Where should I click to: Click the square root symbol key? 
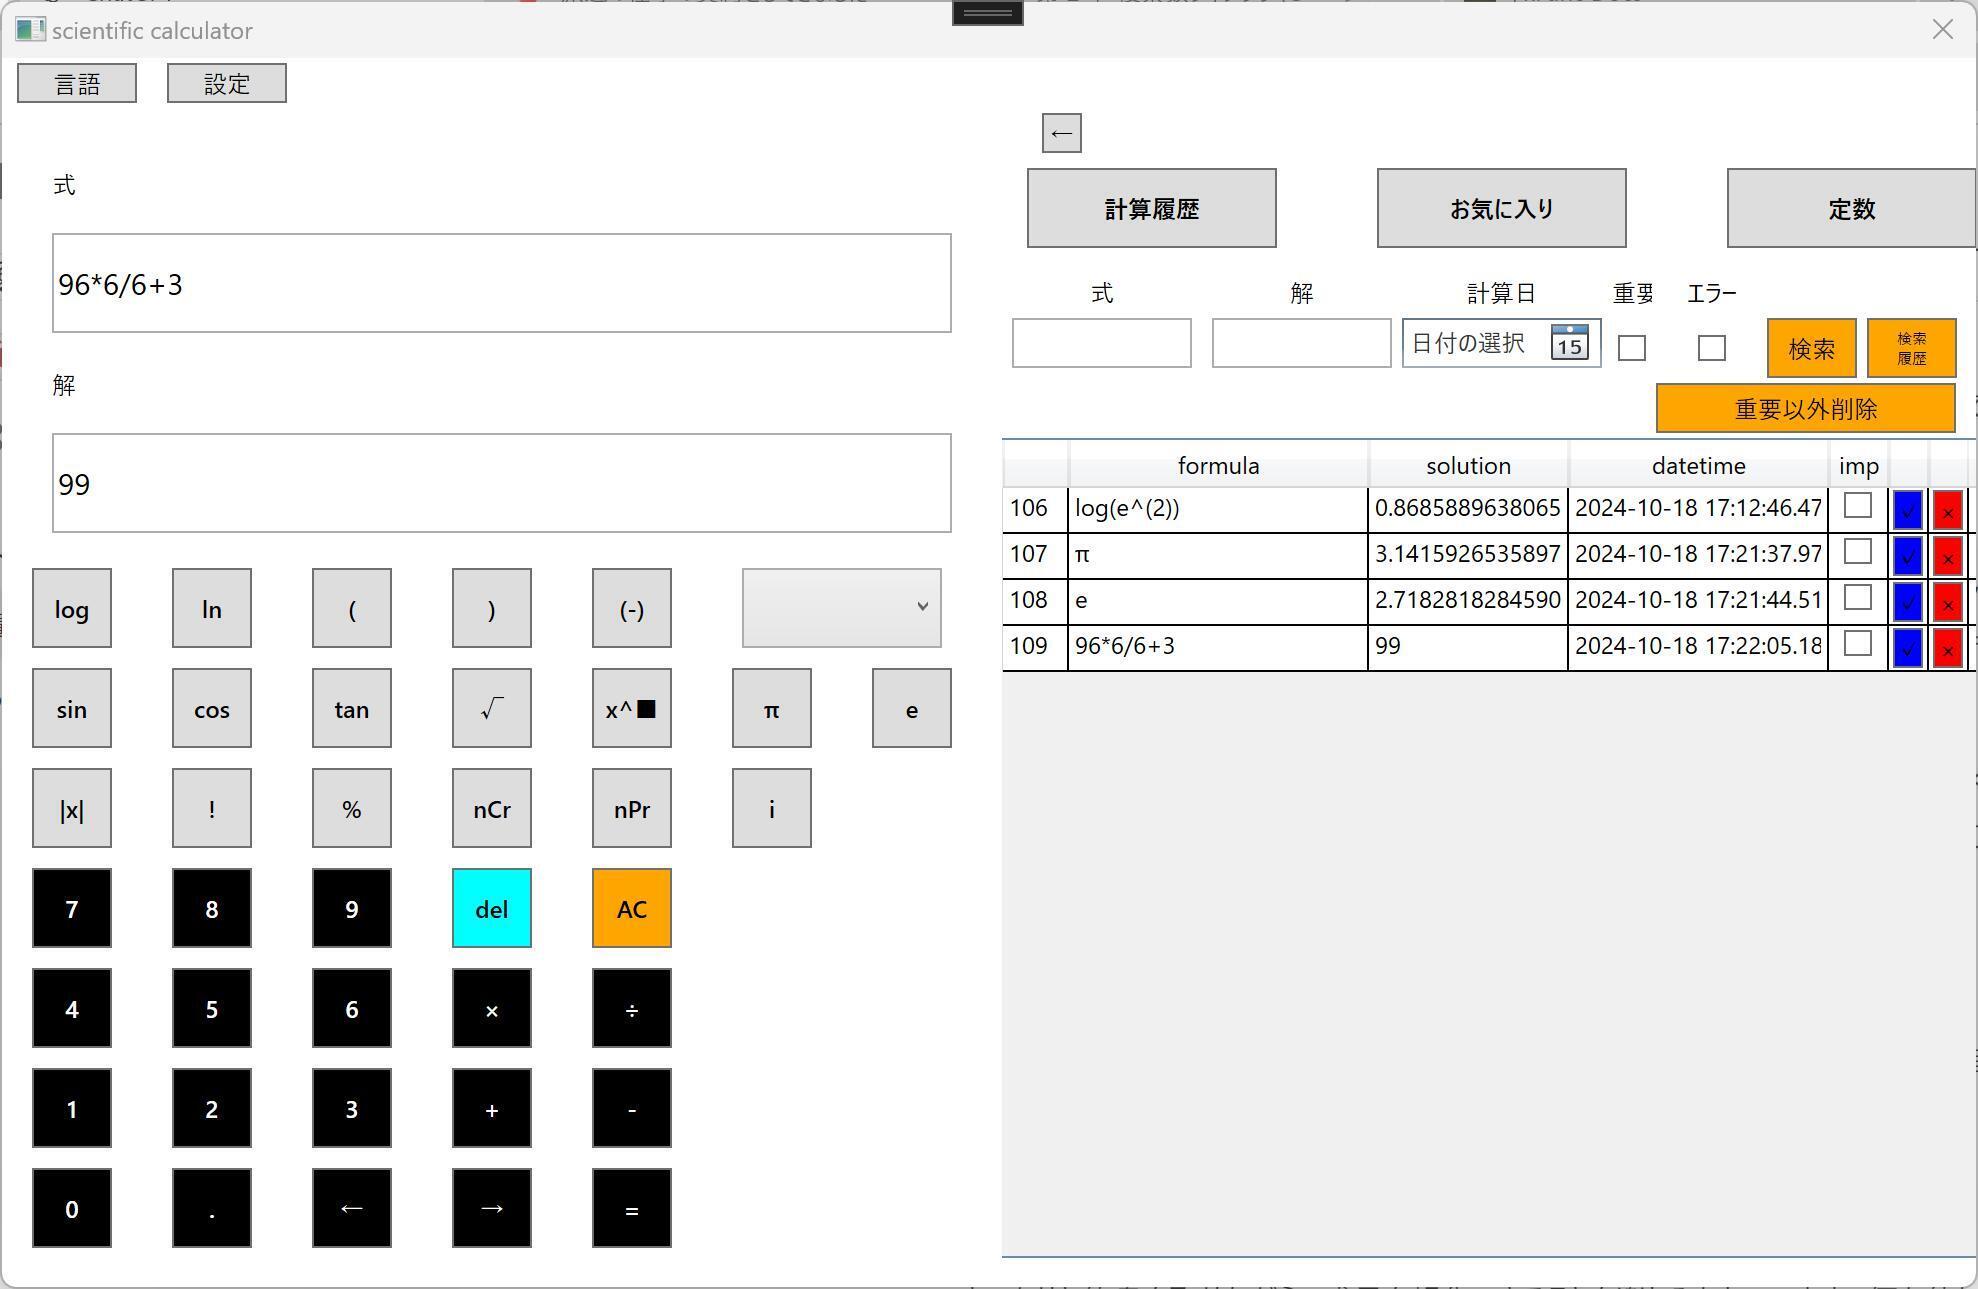point(491,708)
